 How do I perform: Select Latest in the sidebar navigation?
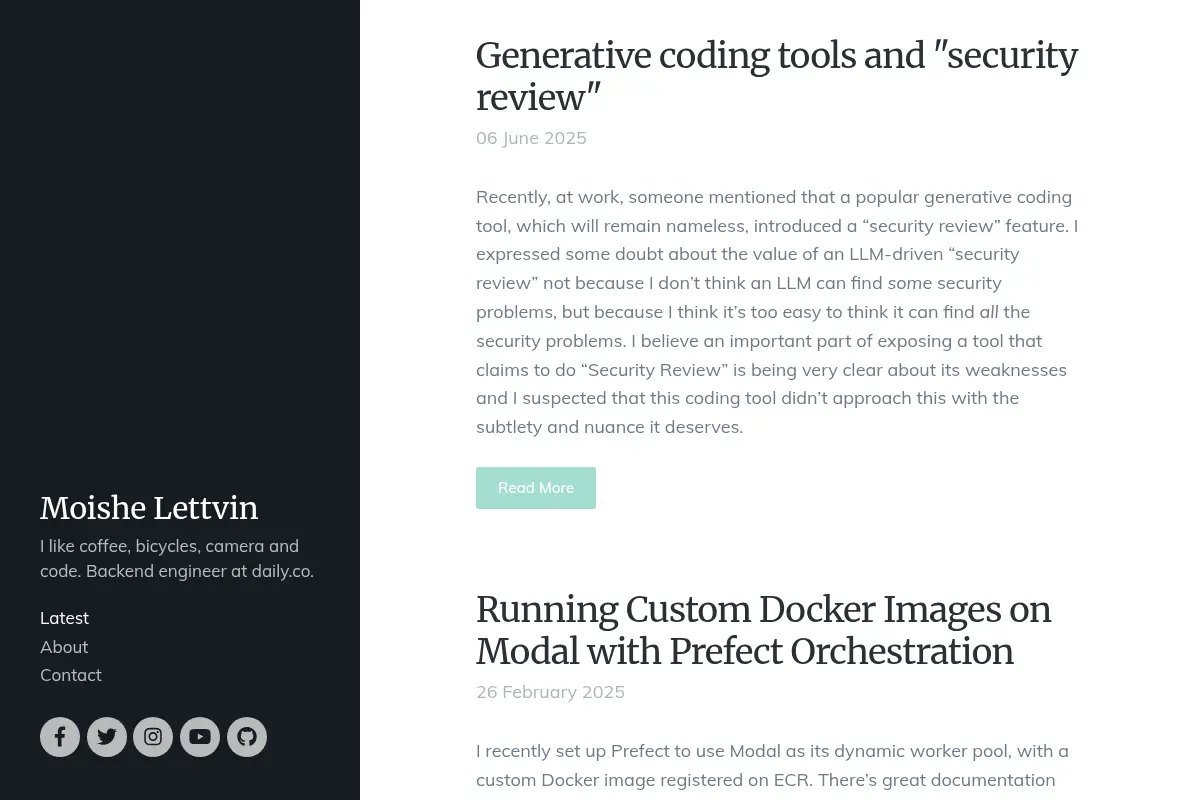click(64, 618)
